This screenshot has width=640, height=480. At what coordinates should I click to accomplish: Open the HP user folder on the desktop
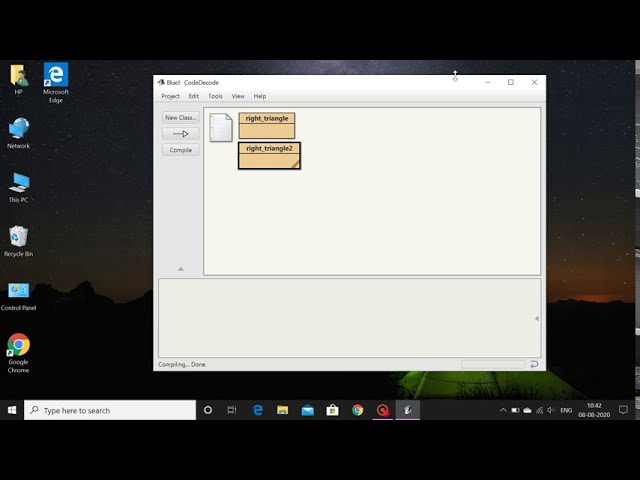pyautogui.click(x=18, y=80)
